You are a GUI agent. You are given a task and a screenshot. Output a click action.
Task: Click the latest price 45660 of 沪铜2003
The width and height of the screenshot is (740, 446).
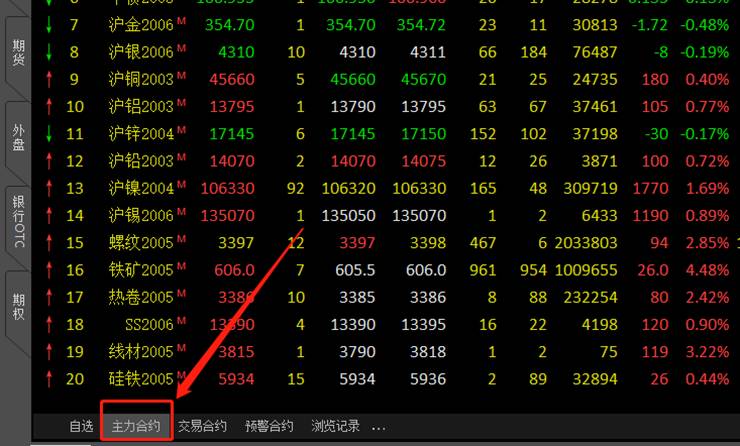(x=232, y=79)
